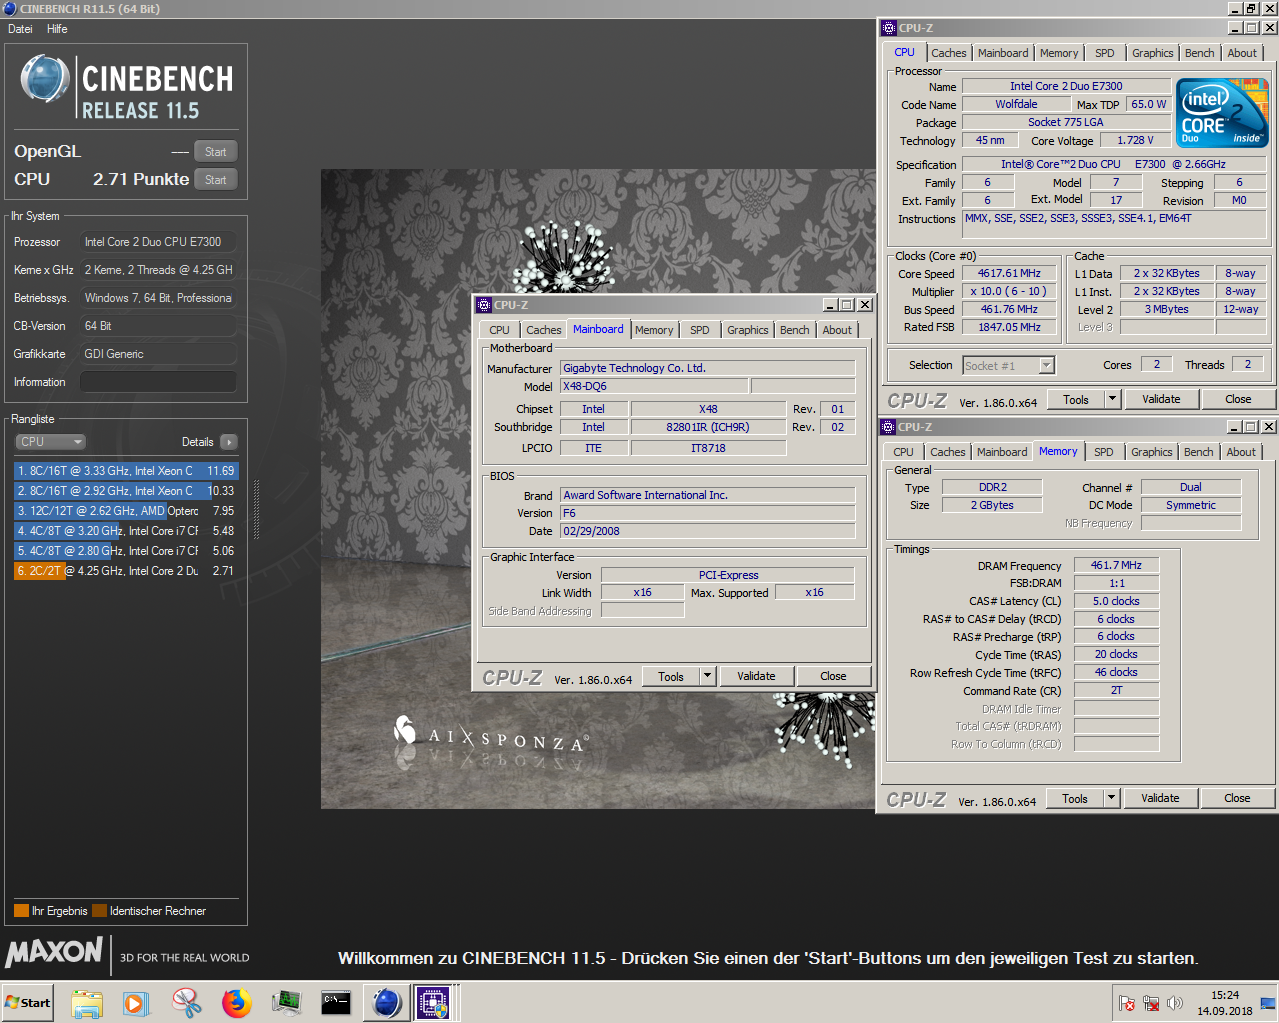Screen dimensions: 1279x1023
Task: Open the resource monitor taskbar icon
Action: click(x=286, y=1002)
